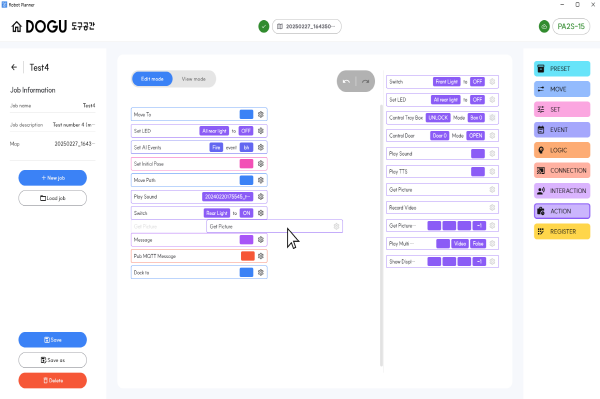Click blue value swatch on Move To block
600x399 pixels.
(x=246, y=114)
